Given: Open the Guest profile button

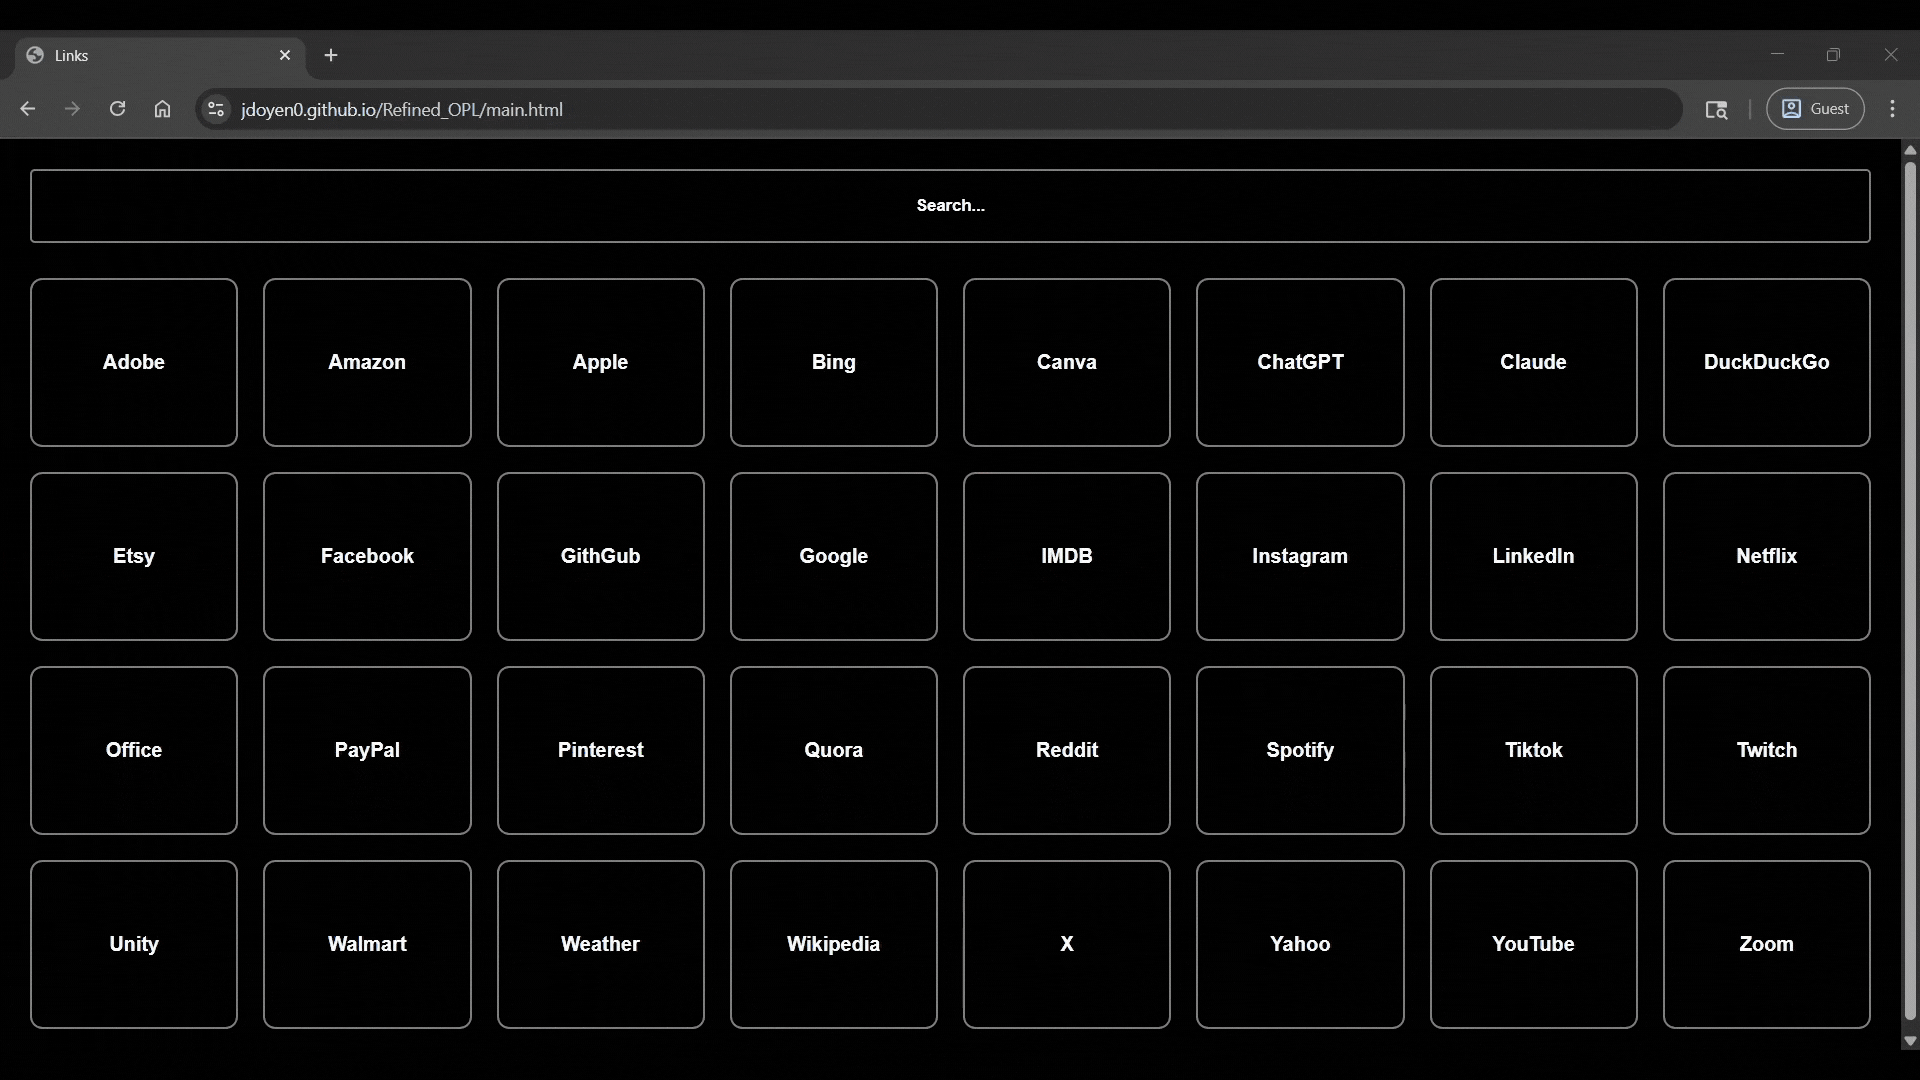Looking at the screenshot, I should point(1815,109).
